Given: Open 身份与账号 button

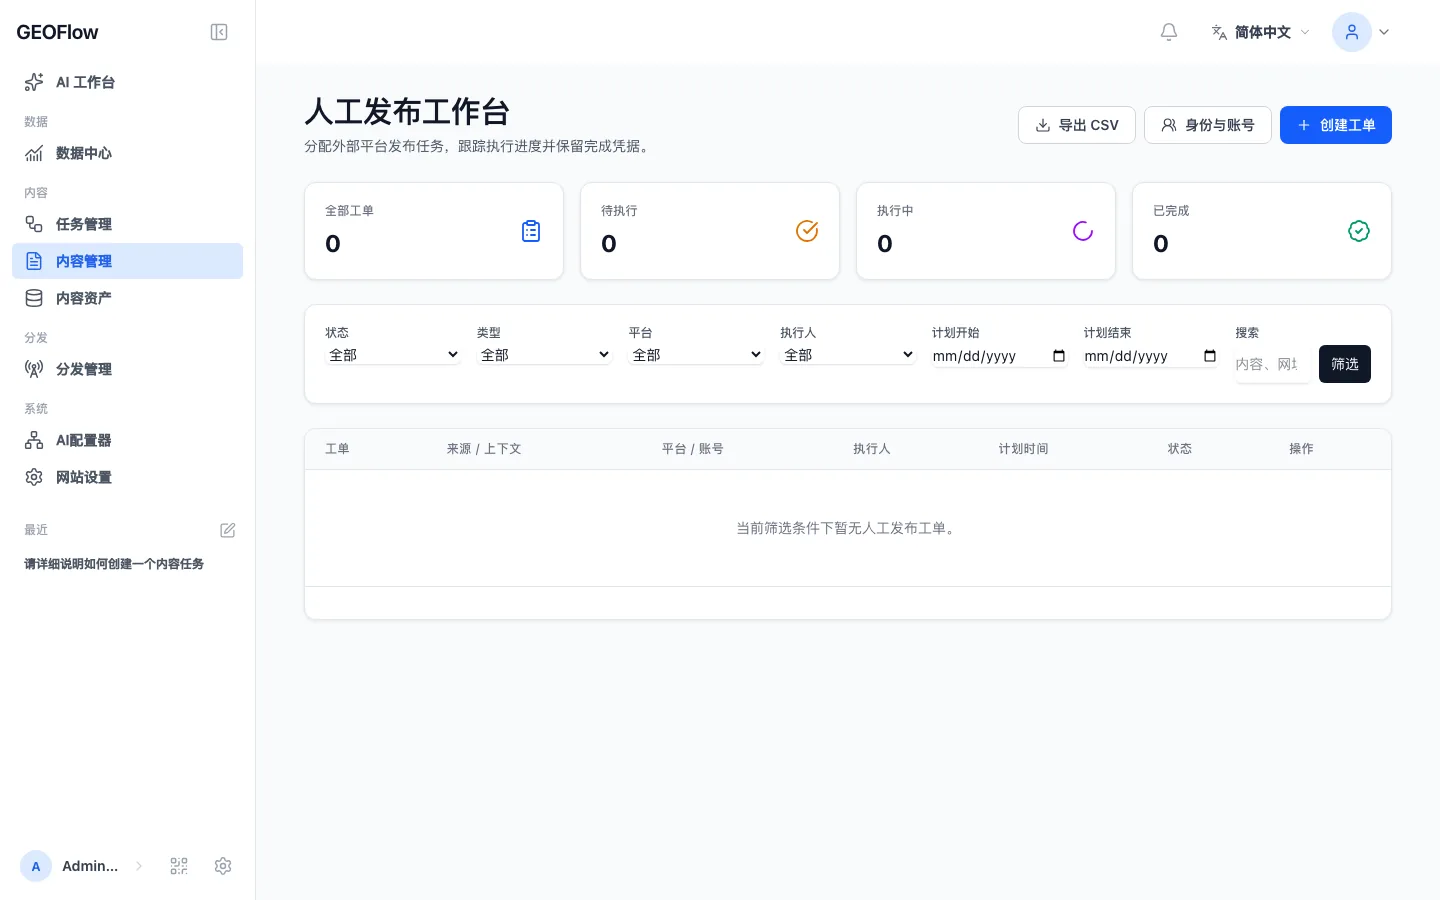Looking at the screenshot, I should tap(1208, 125).
